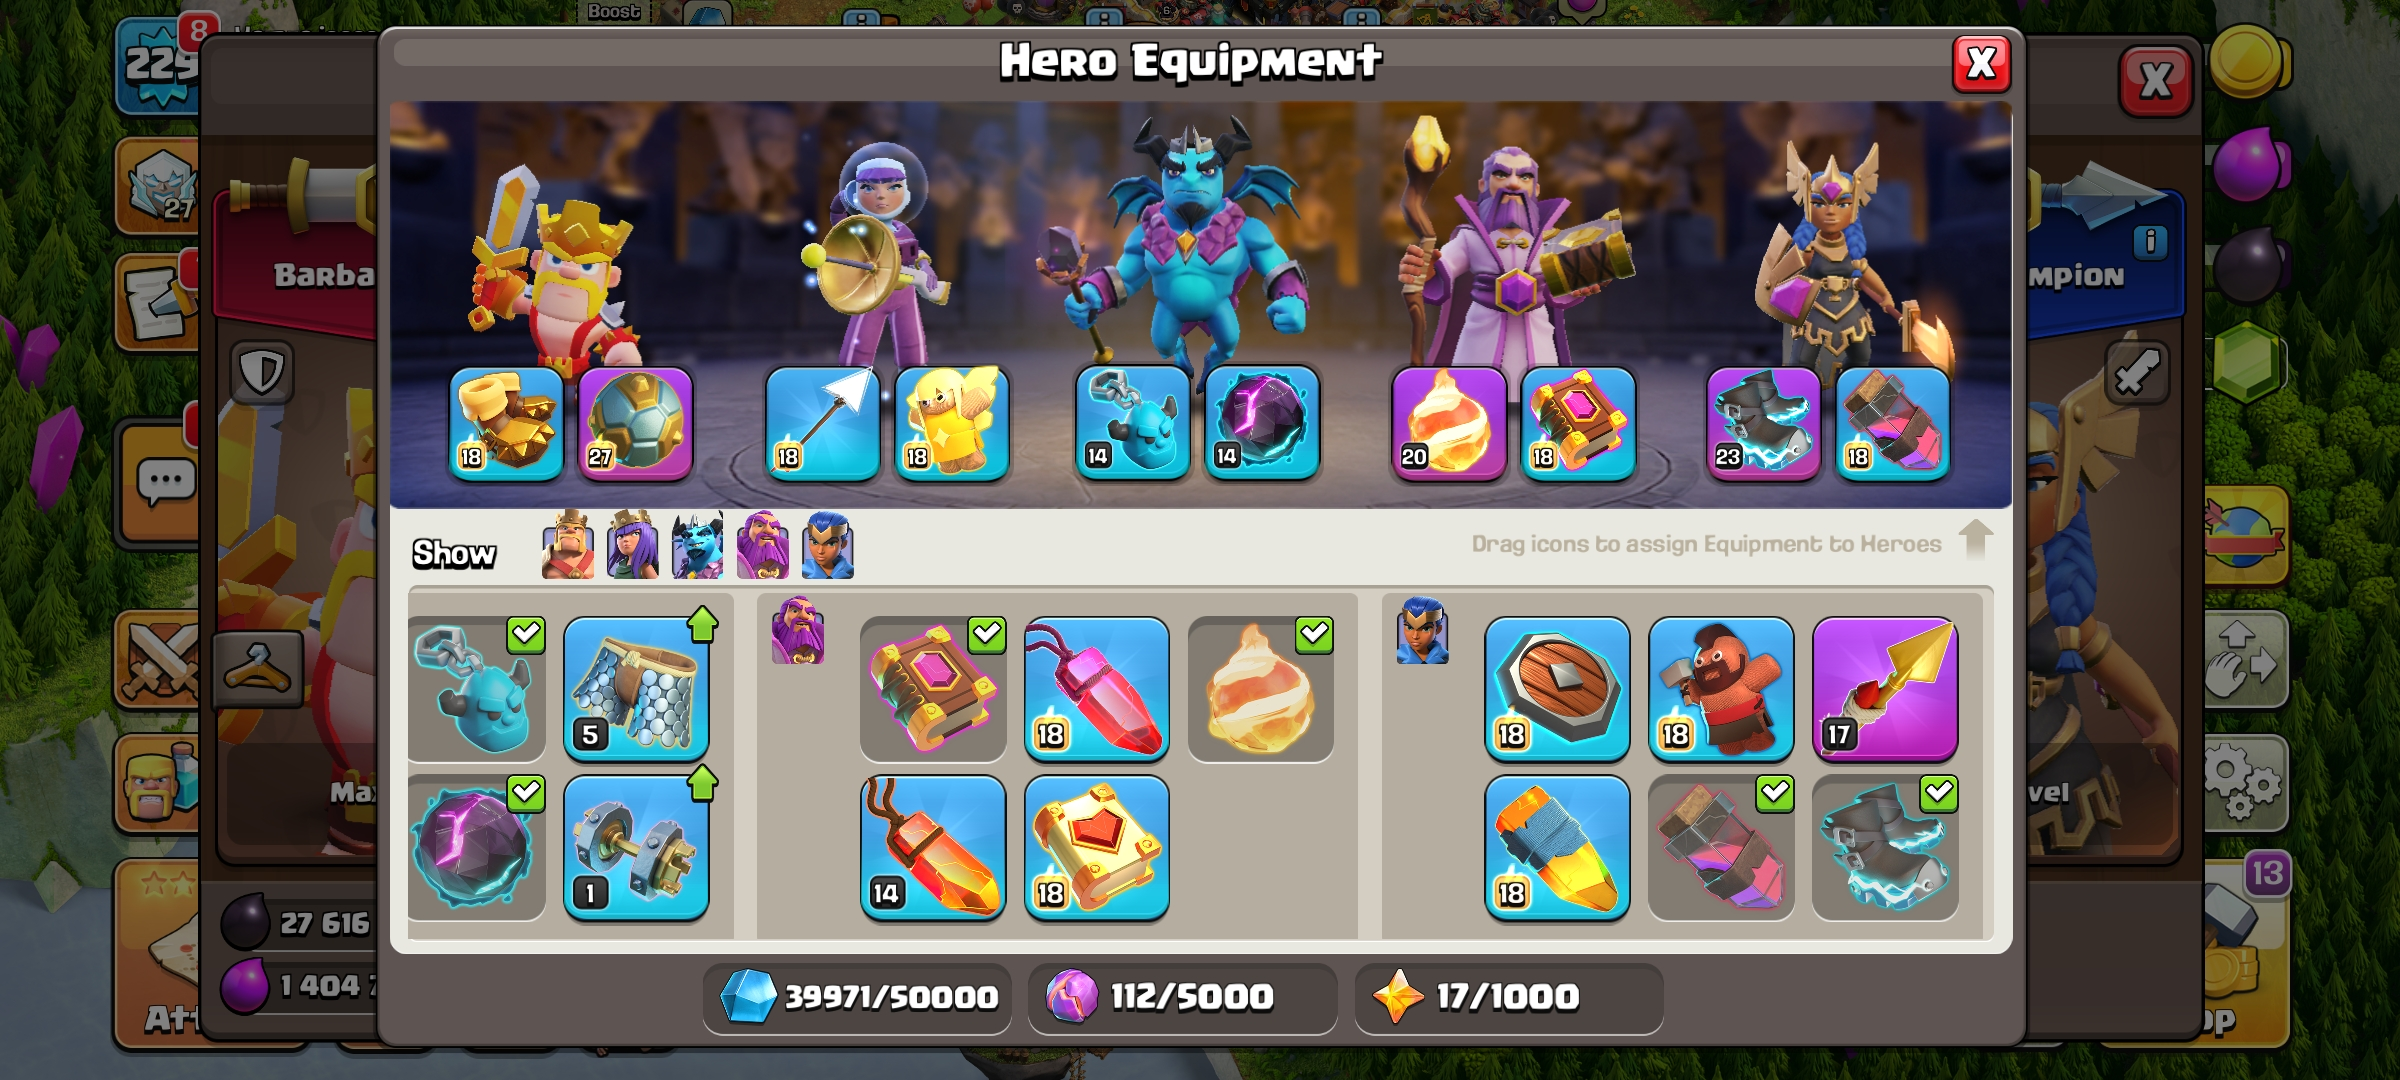Toggle the equipped Electro Boots checkmark

(x=1939, y=793)
